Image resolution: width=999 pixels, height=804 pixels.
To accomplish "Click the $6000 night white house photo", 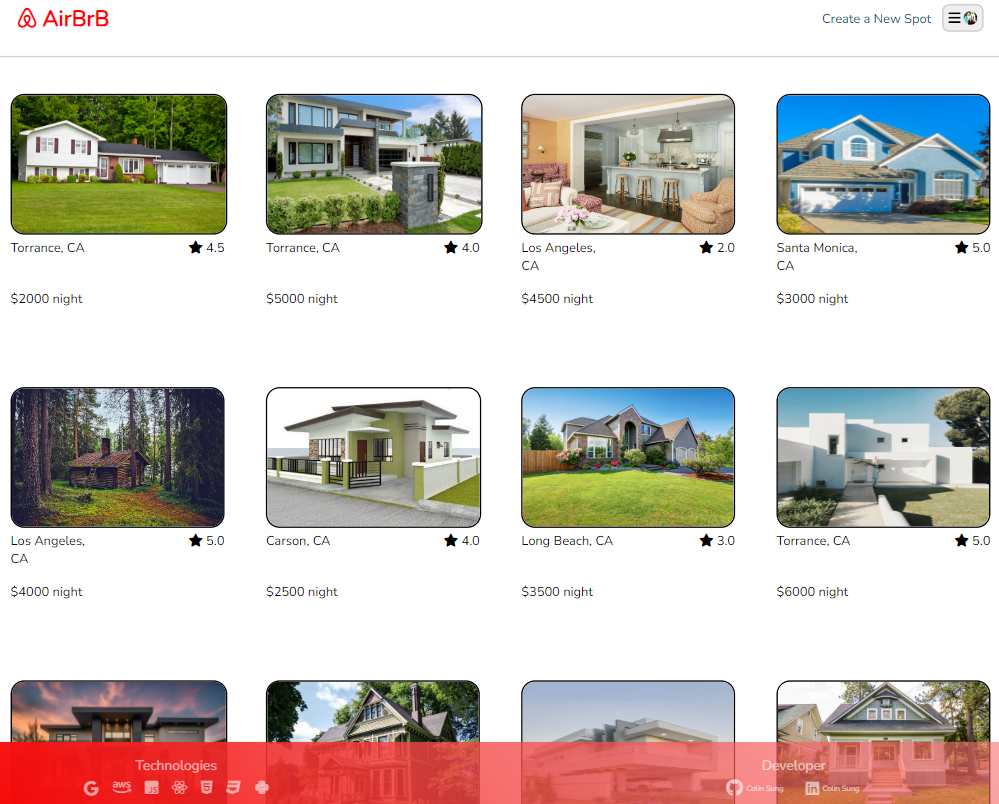I will point(883,457).
